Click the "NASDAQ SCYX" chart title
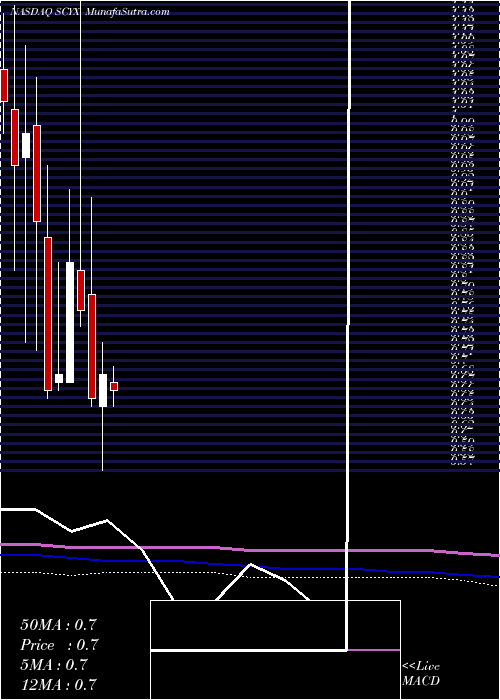Screen dimensions: 500x700 45,12
